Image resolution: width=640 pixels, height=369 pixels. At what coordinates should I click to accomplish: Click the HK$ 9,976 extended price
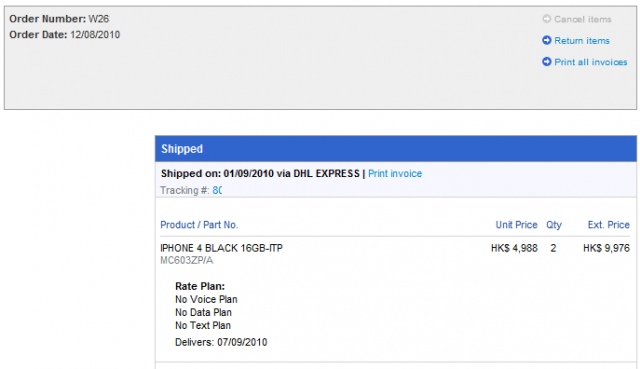click(x=606, y=248)
